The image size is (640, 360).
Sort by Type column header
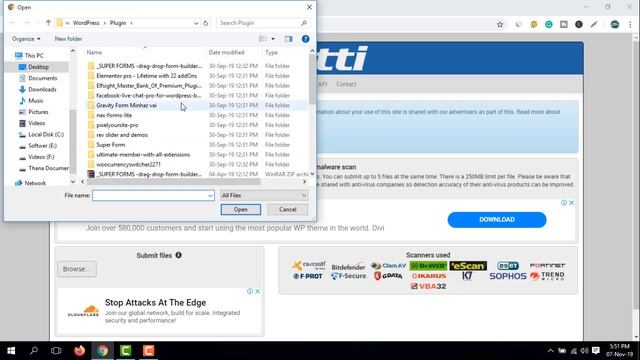pyautogui.click(x=271, y=52)
